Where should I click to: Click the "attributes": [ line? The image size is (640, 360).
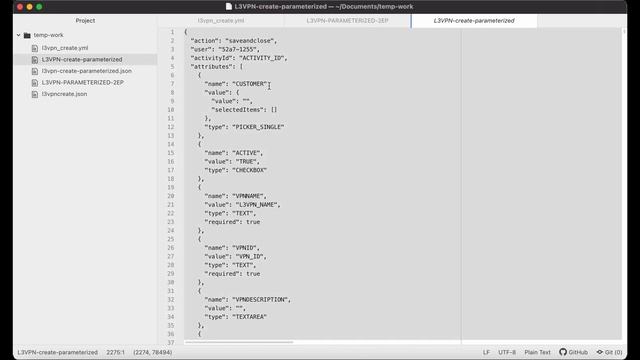click(x=216, y=67)
